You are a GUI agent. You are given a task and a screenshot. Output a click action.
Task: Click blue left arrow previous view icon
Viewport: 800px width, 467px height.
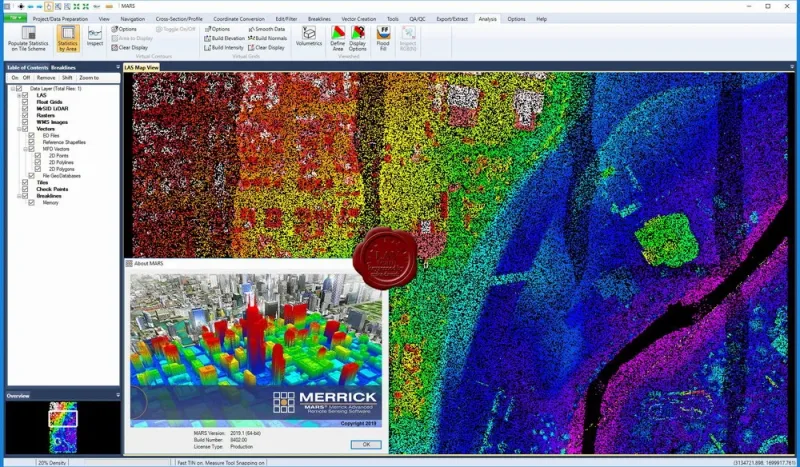(31, 7)
